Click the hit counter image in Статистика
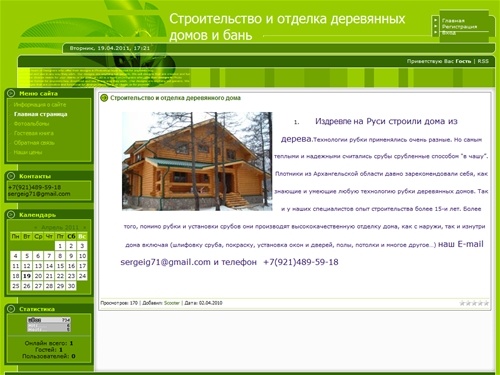This screenshot has width=500, height=375. 49,324
